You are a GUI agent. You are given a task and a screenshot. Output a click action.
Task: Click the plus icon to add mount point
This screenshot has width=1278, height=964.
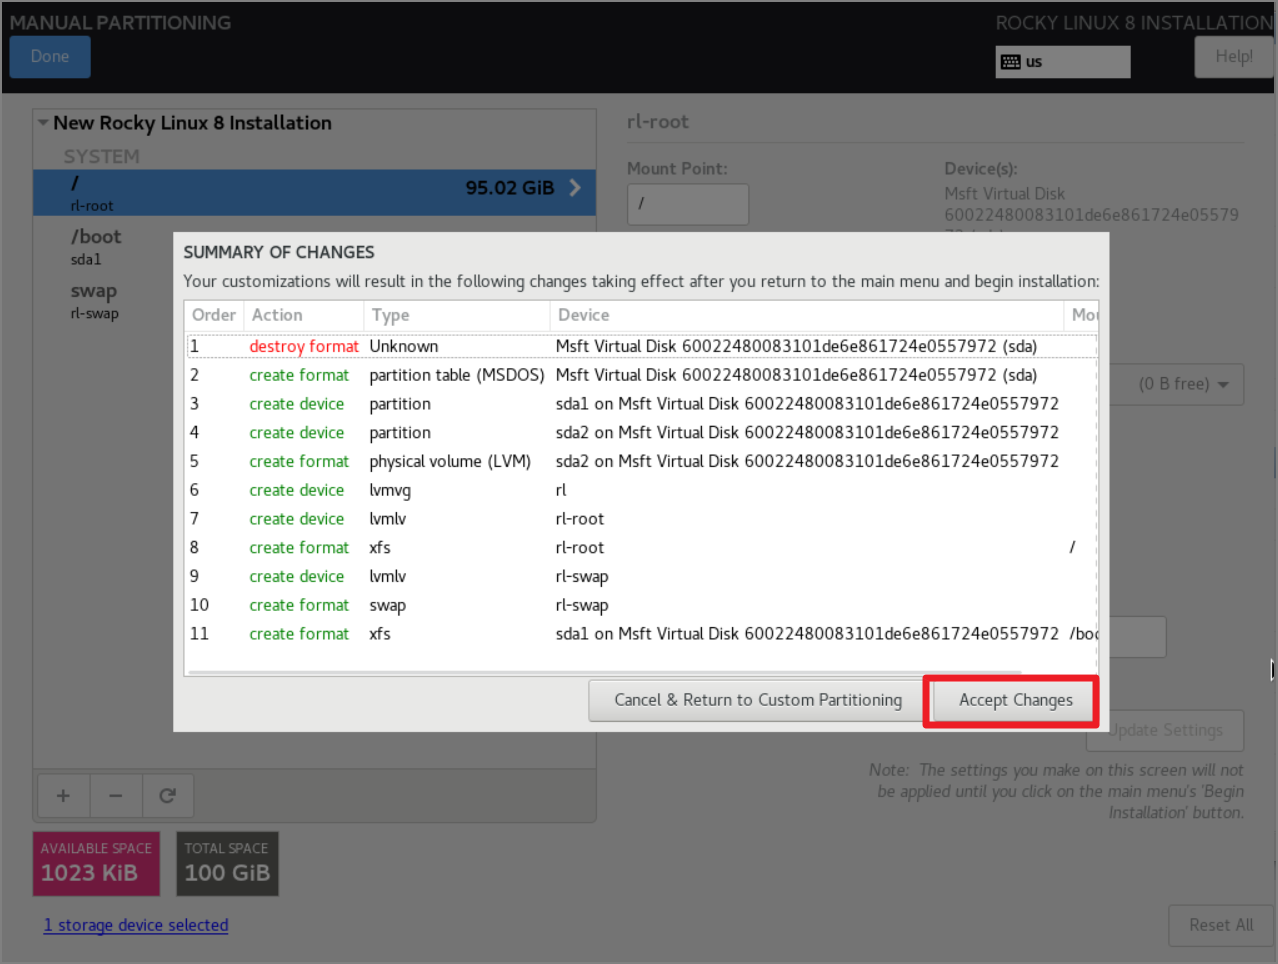coord(63,796)
